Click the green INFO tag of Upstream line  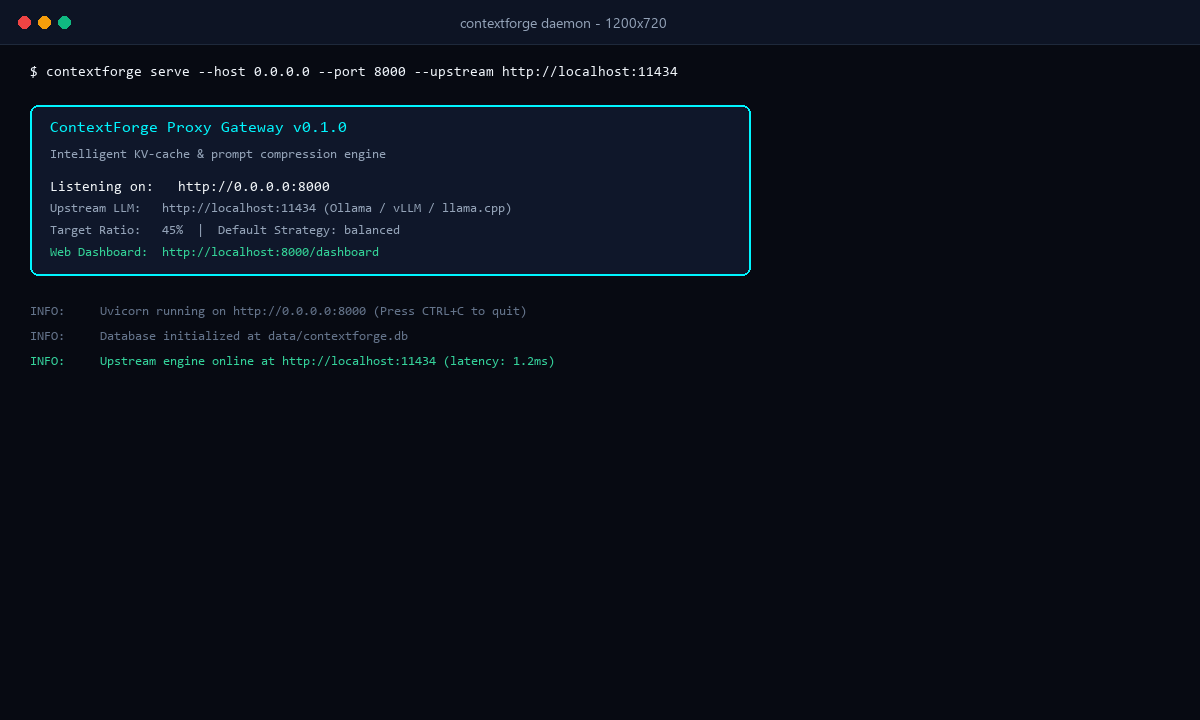click(47, 361)
